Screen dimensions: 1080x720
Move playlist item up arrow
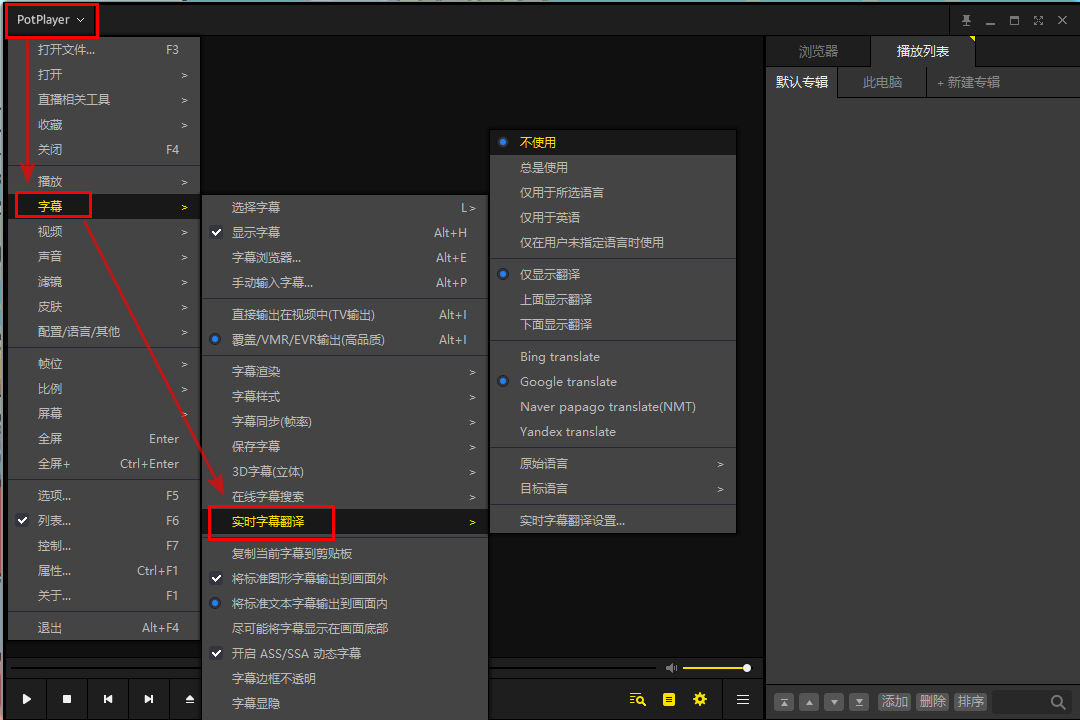(809, 702)
